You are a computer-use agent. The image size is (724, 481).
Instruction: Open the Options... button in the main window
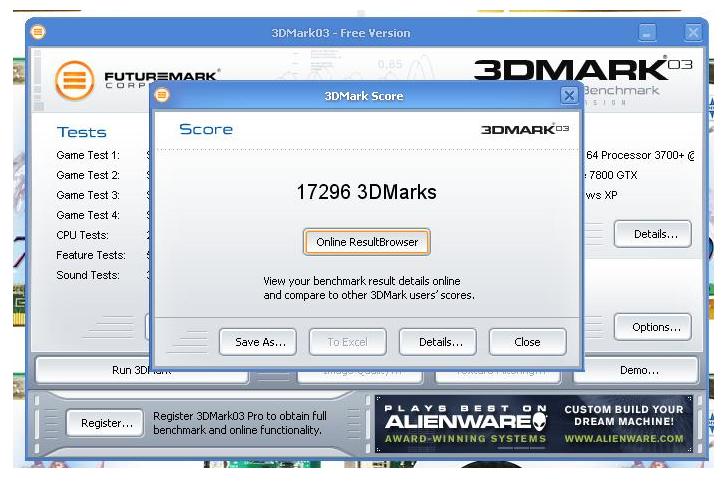tap(653, 327)
